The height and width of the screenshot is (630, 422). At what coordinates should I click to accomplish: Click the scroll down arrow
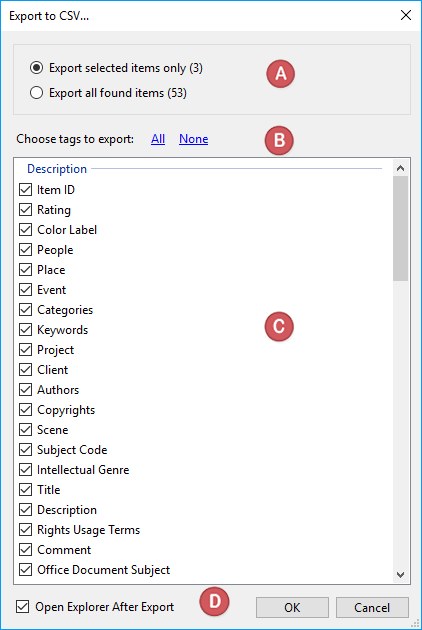pyautogui.click(x=400, y=575)
